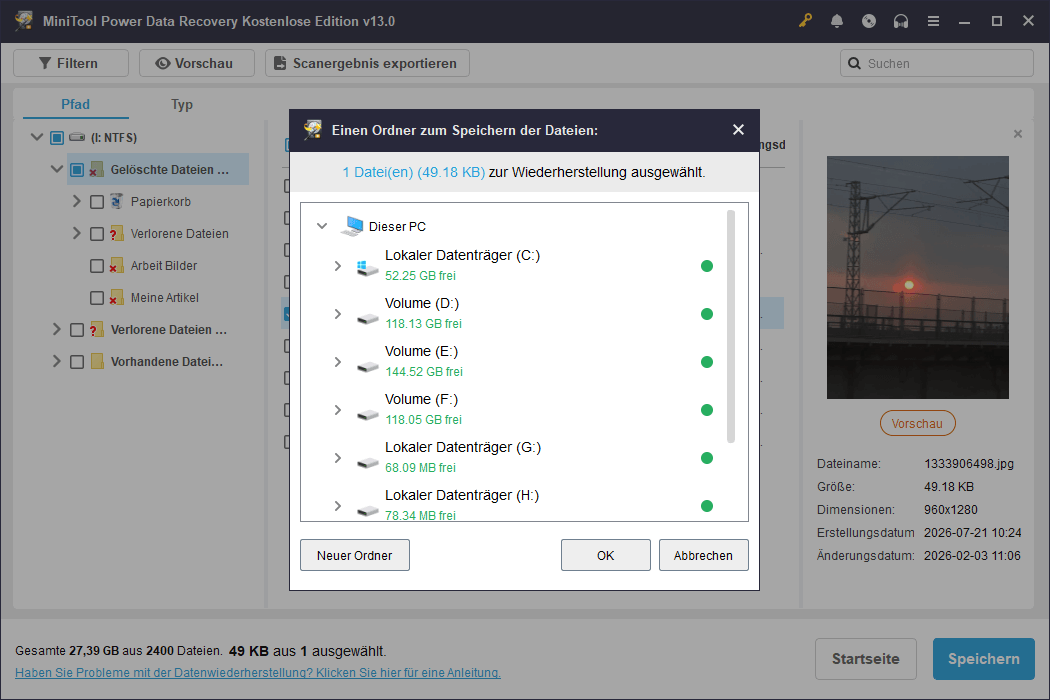Viewport: 1050px width, 700px height.
Task: Click the Volume D: drive icon
Action: pyautogui.click(x=367, y=318)
